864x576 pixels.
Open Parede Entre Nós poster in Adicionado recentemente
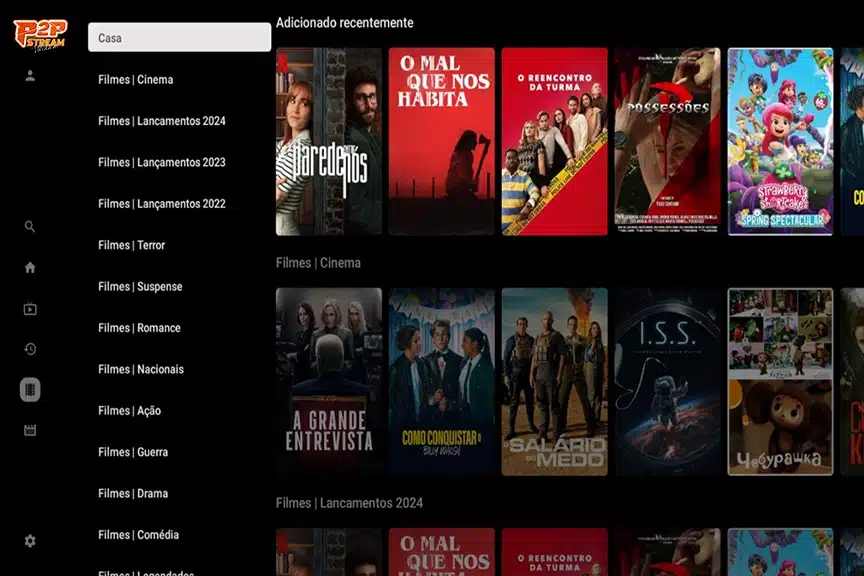point(329,142)
